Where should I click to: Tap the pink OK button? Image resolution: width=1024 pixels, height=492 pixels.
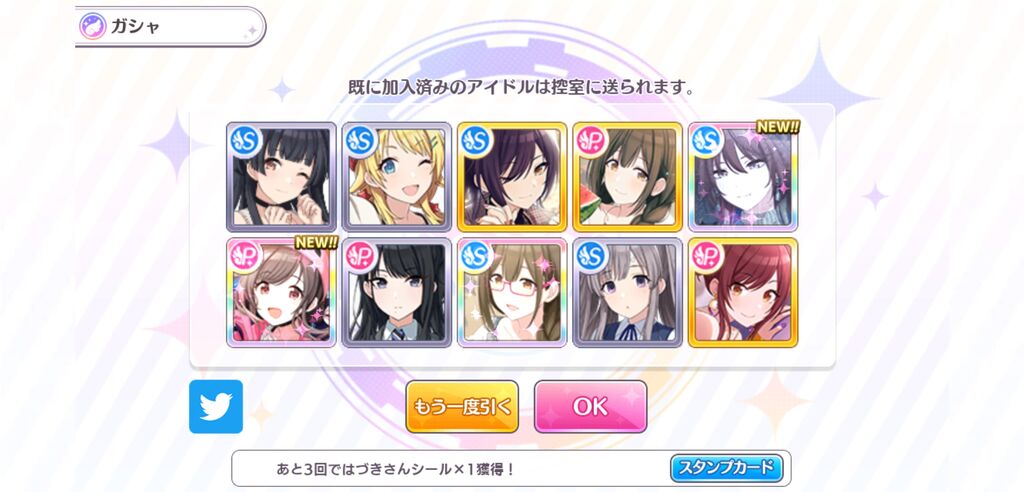[590, 406]
